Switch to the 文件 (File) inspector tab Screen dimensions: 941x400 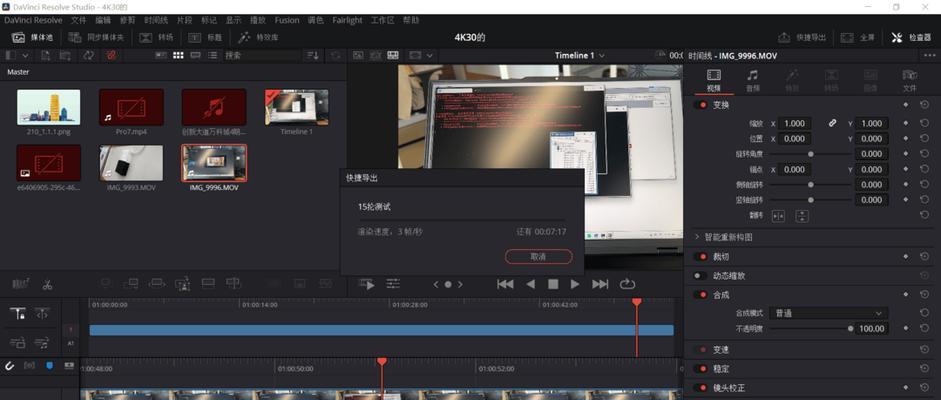point(910,80)
